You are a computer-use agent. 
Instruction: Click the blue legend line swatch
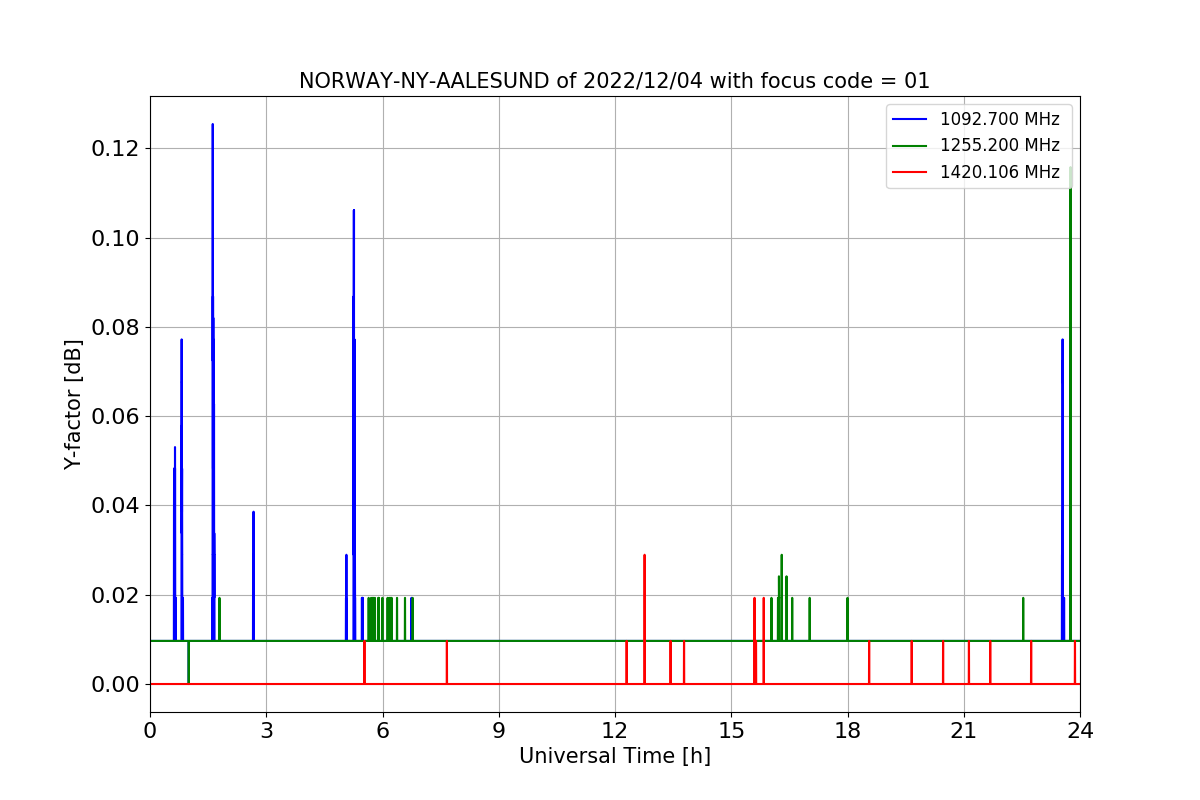(x=911, y=120)
